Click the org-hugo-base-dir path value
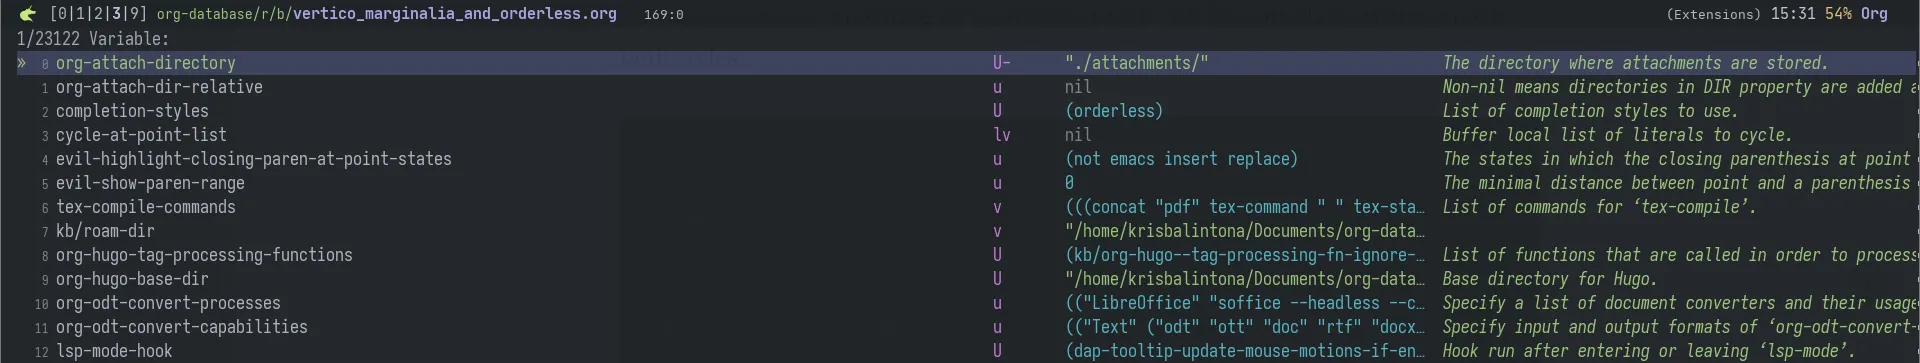 pos(1245,279)
